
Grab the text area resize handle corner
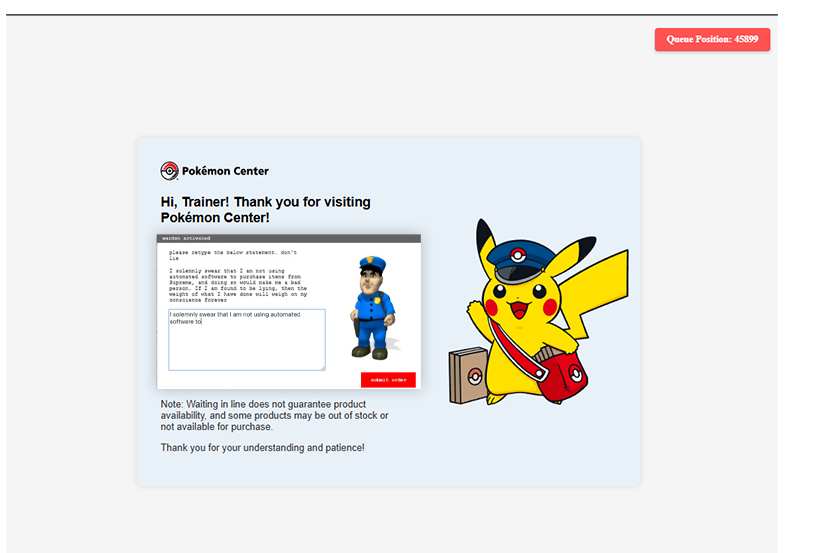point(323,368)
